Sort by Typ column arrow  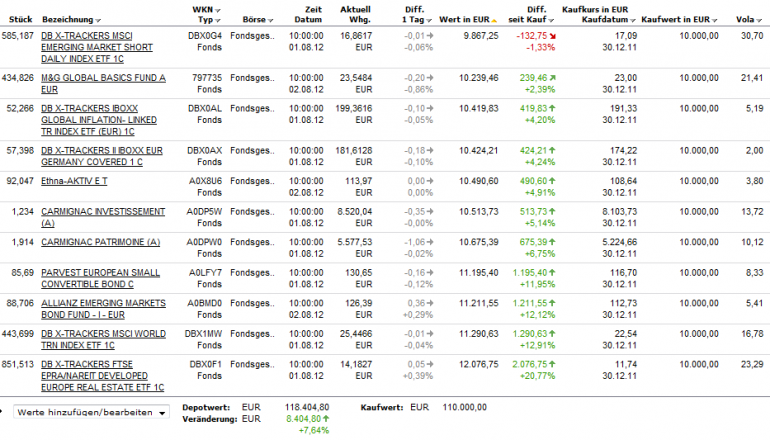click(x=218, y=20)
